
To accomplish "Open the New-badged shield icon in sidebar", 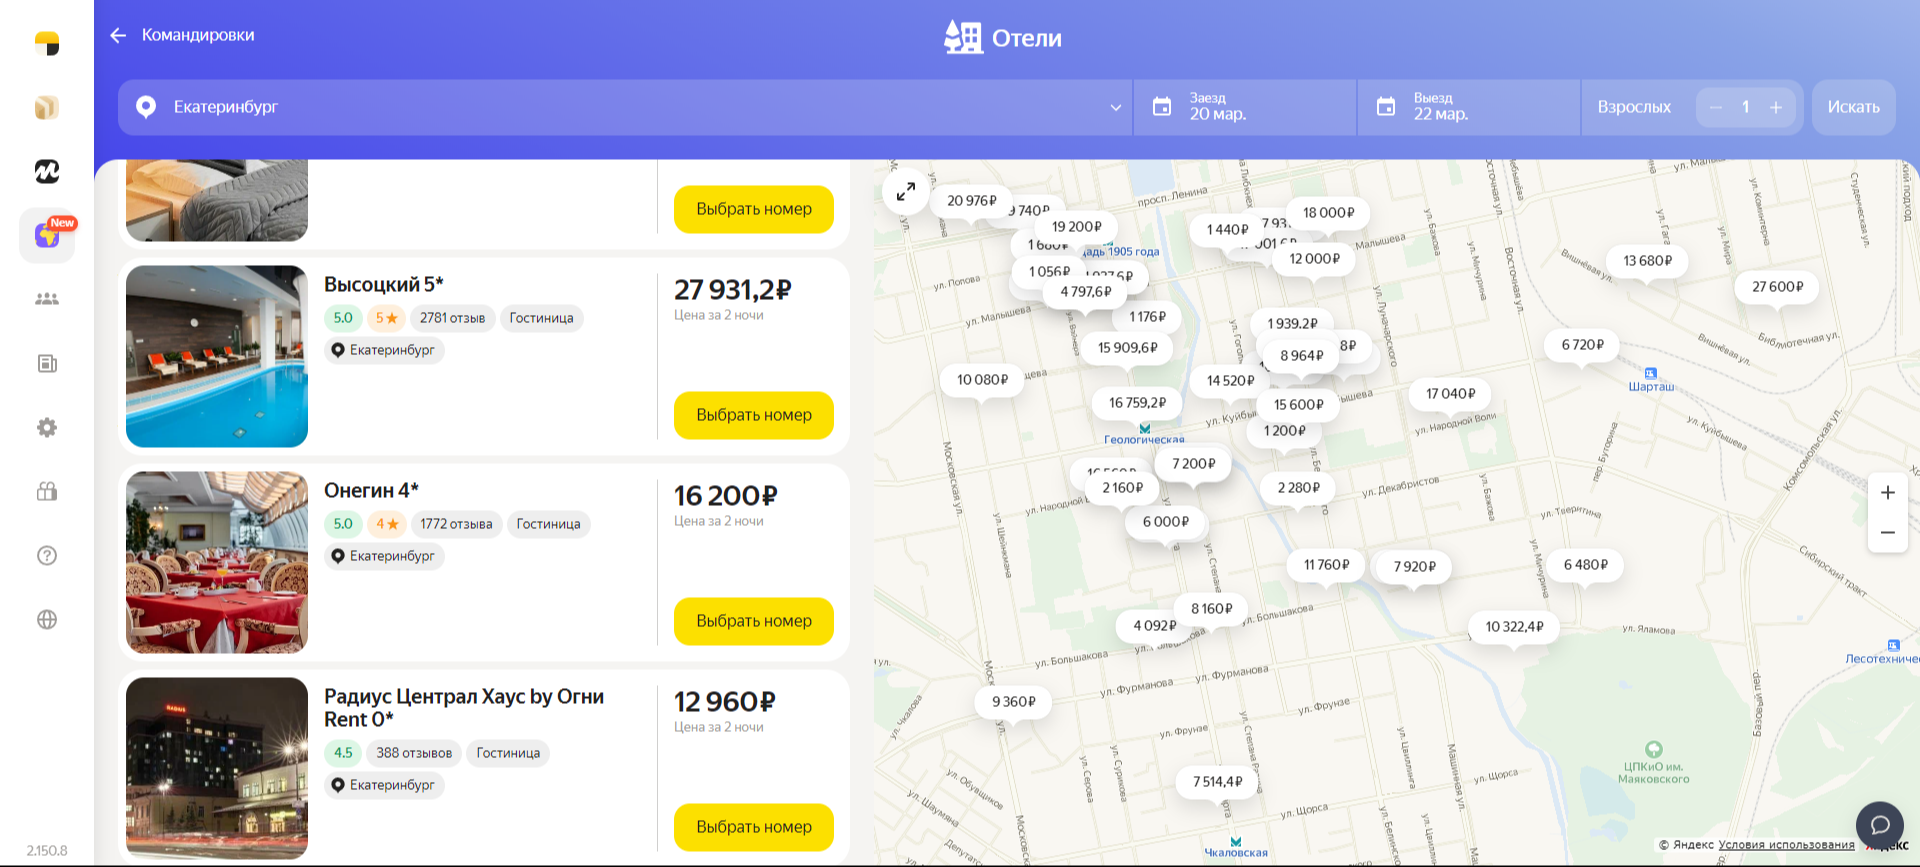I will coord(47,236).
